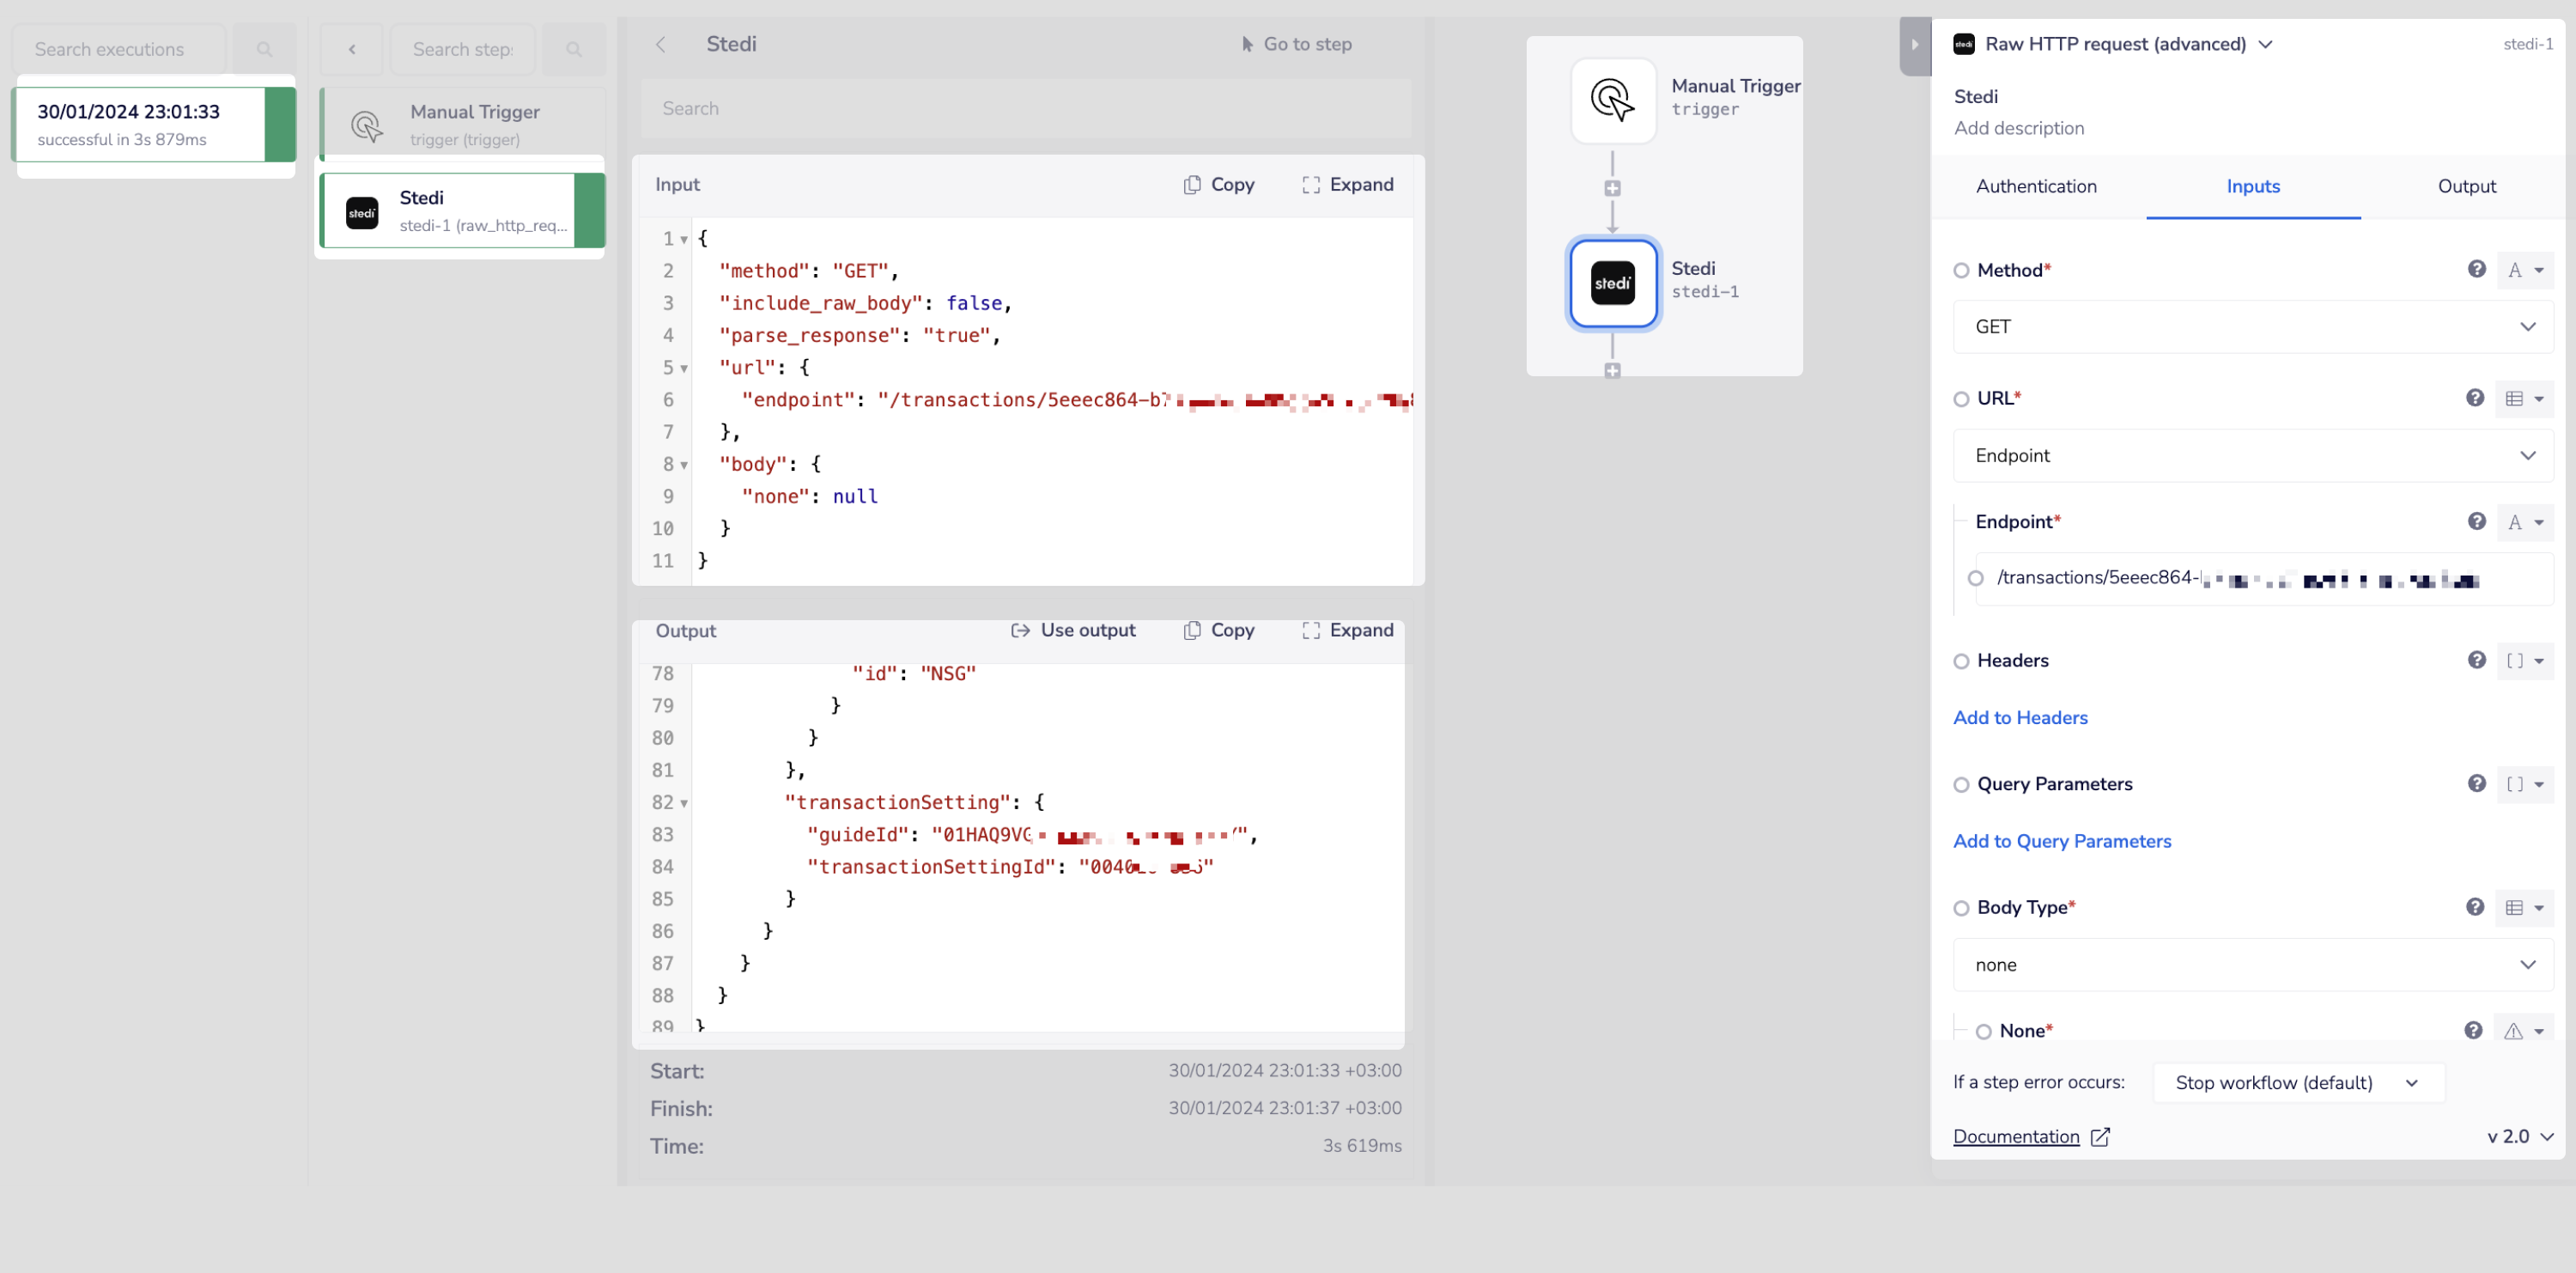Screen dimensions: 2576x1273
Task: Click help icon next to Method
Action: click(2476, 269)
